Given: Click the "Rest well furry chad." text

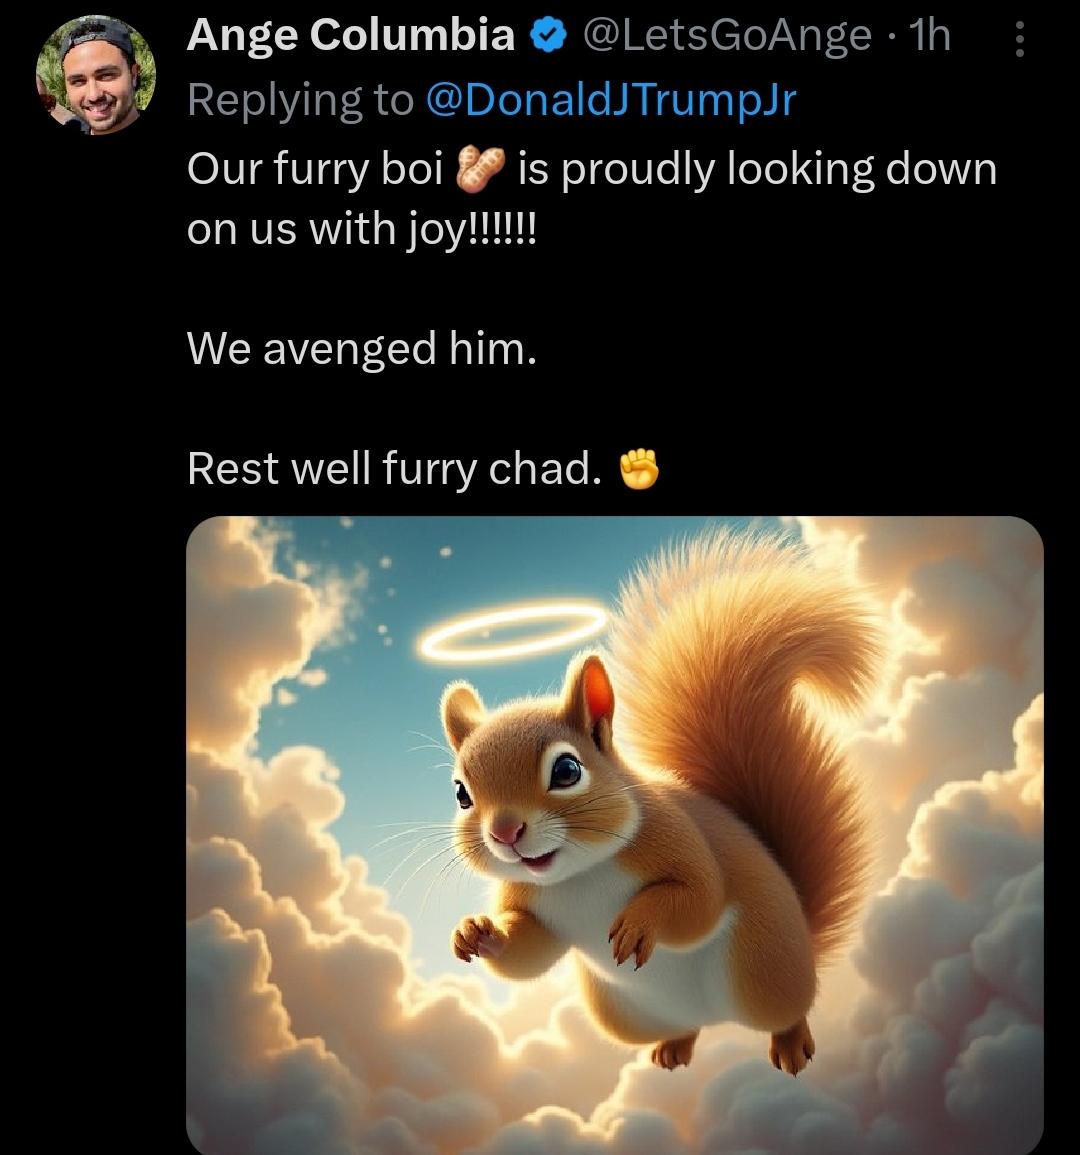Looking at the screenshot, I should tap(395, 469).
